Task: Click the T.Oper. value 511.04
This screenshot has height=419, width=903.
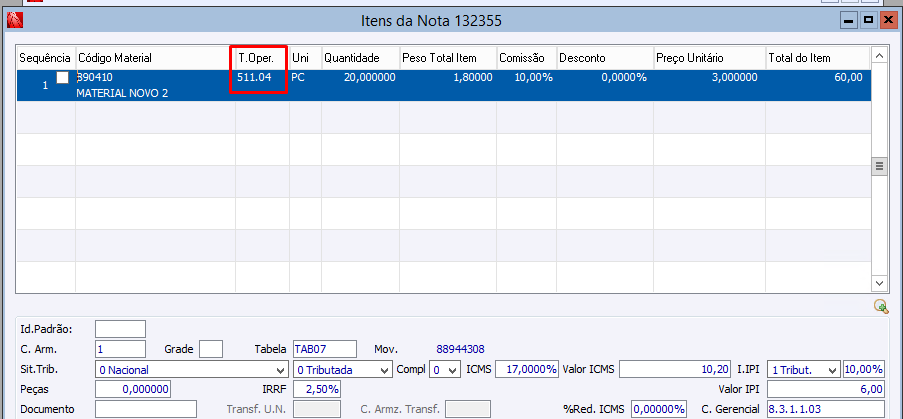Action: click(x=254, y=77)
